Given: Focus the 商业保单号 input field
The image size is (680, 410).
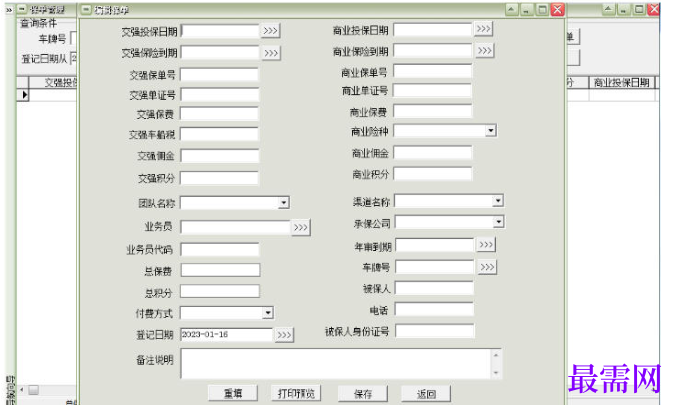Looking at the screenshot, I should pyautogui.click(x=433, y=72).
